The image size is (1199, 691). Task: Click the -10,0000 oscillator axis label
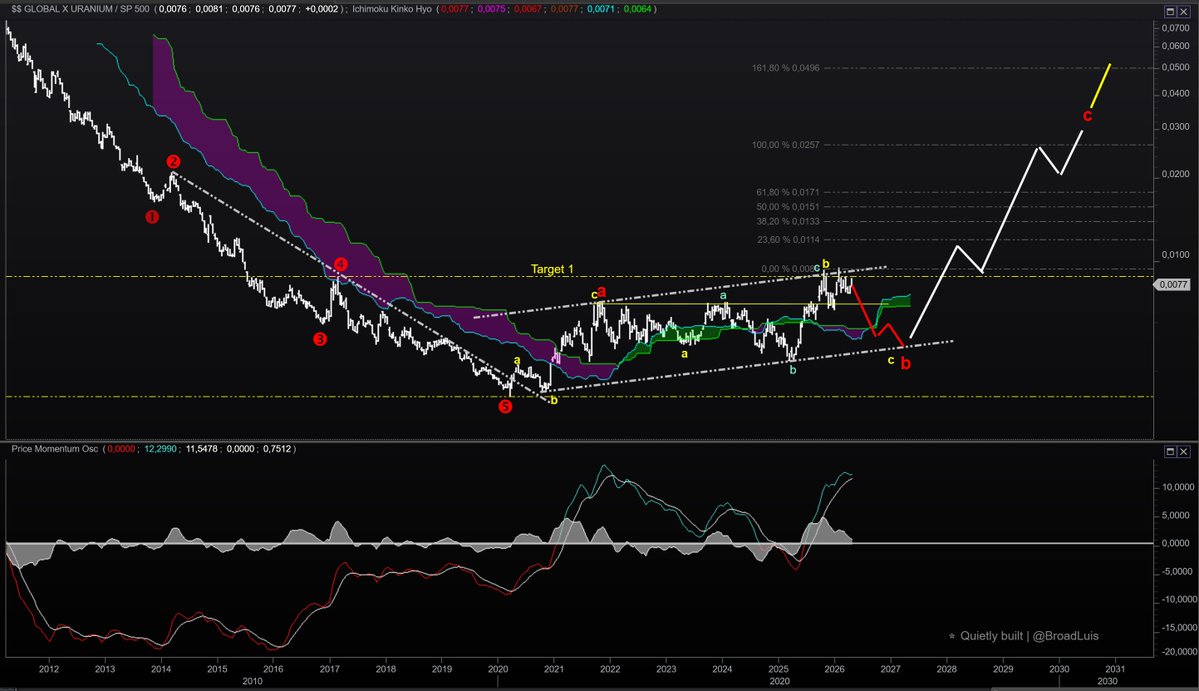(1178, 599)
